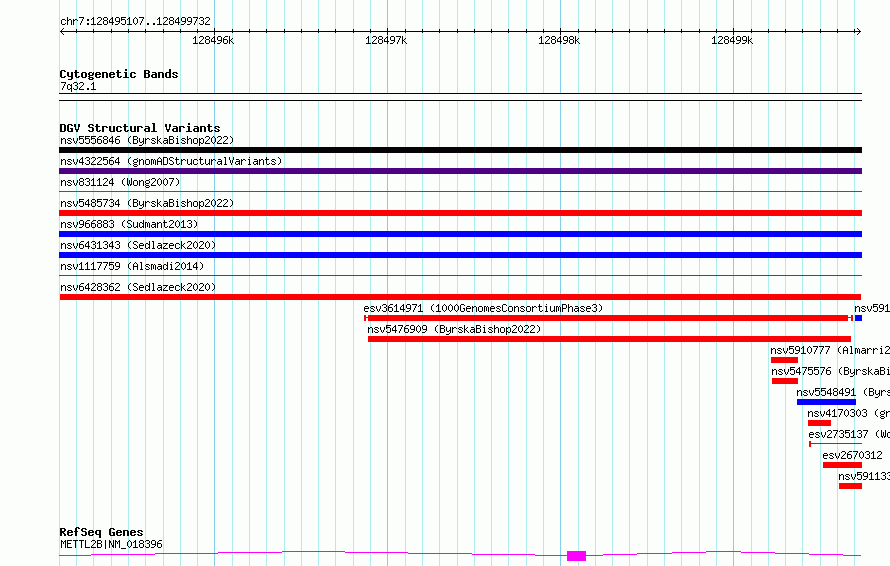Click the METTL2B|NM_018396 gene label
The height and width of the screenshot is (566, 890).
pos(111,544)
